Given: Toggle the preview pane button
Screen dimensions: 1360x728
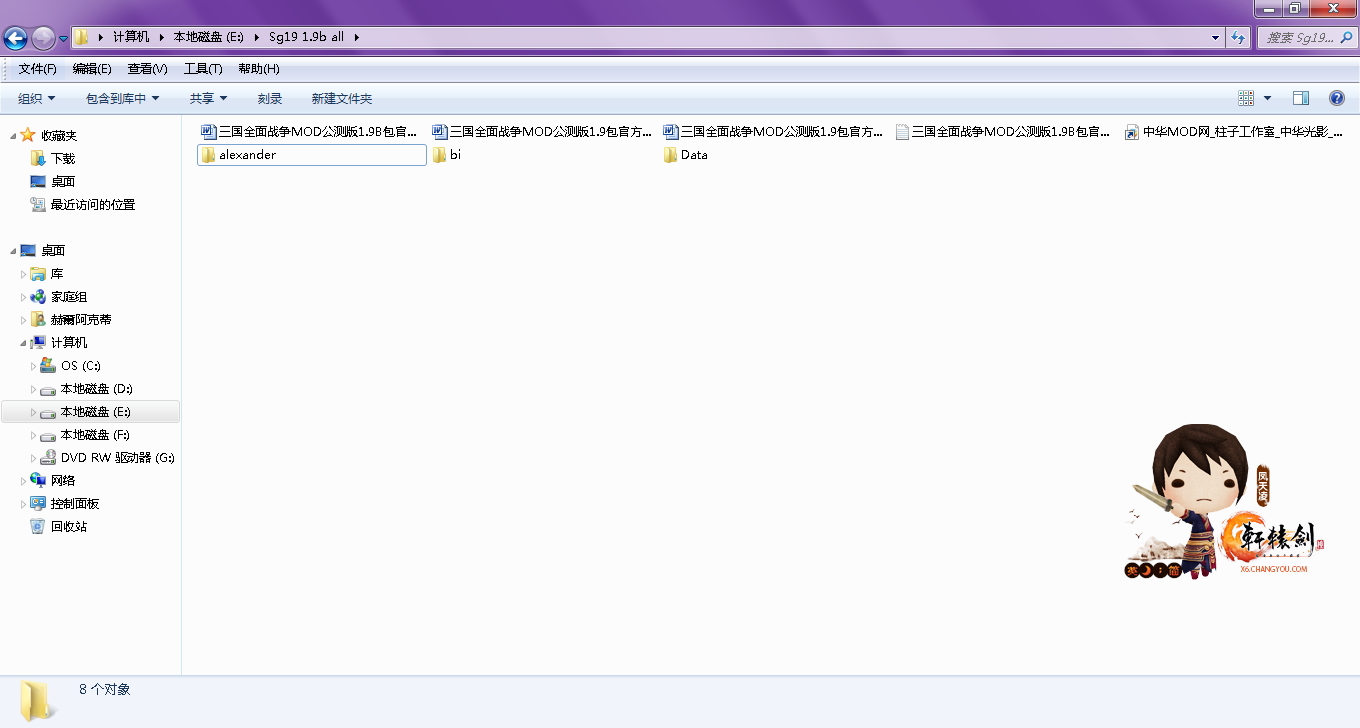Looking at the screenshot, I should point(1301,98).
